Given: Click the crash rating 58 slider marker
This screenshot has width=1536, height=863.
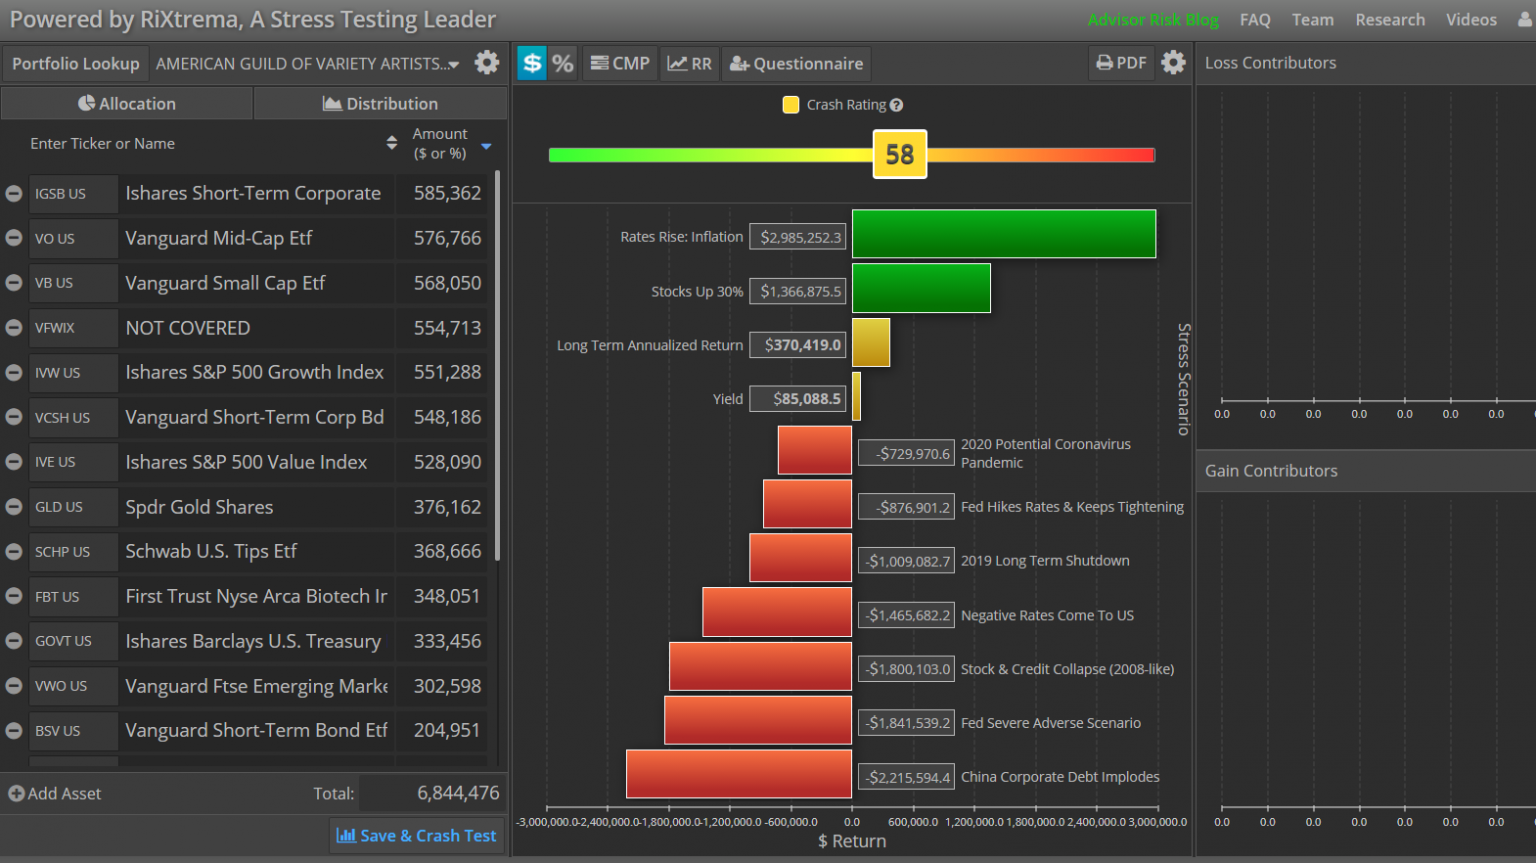Looking at the screenshot, I should pyautogui.click(x=899, y=154).
